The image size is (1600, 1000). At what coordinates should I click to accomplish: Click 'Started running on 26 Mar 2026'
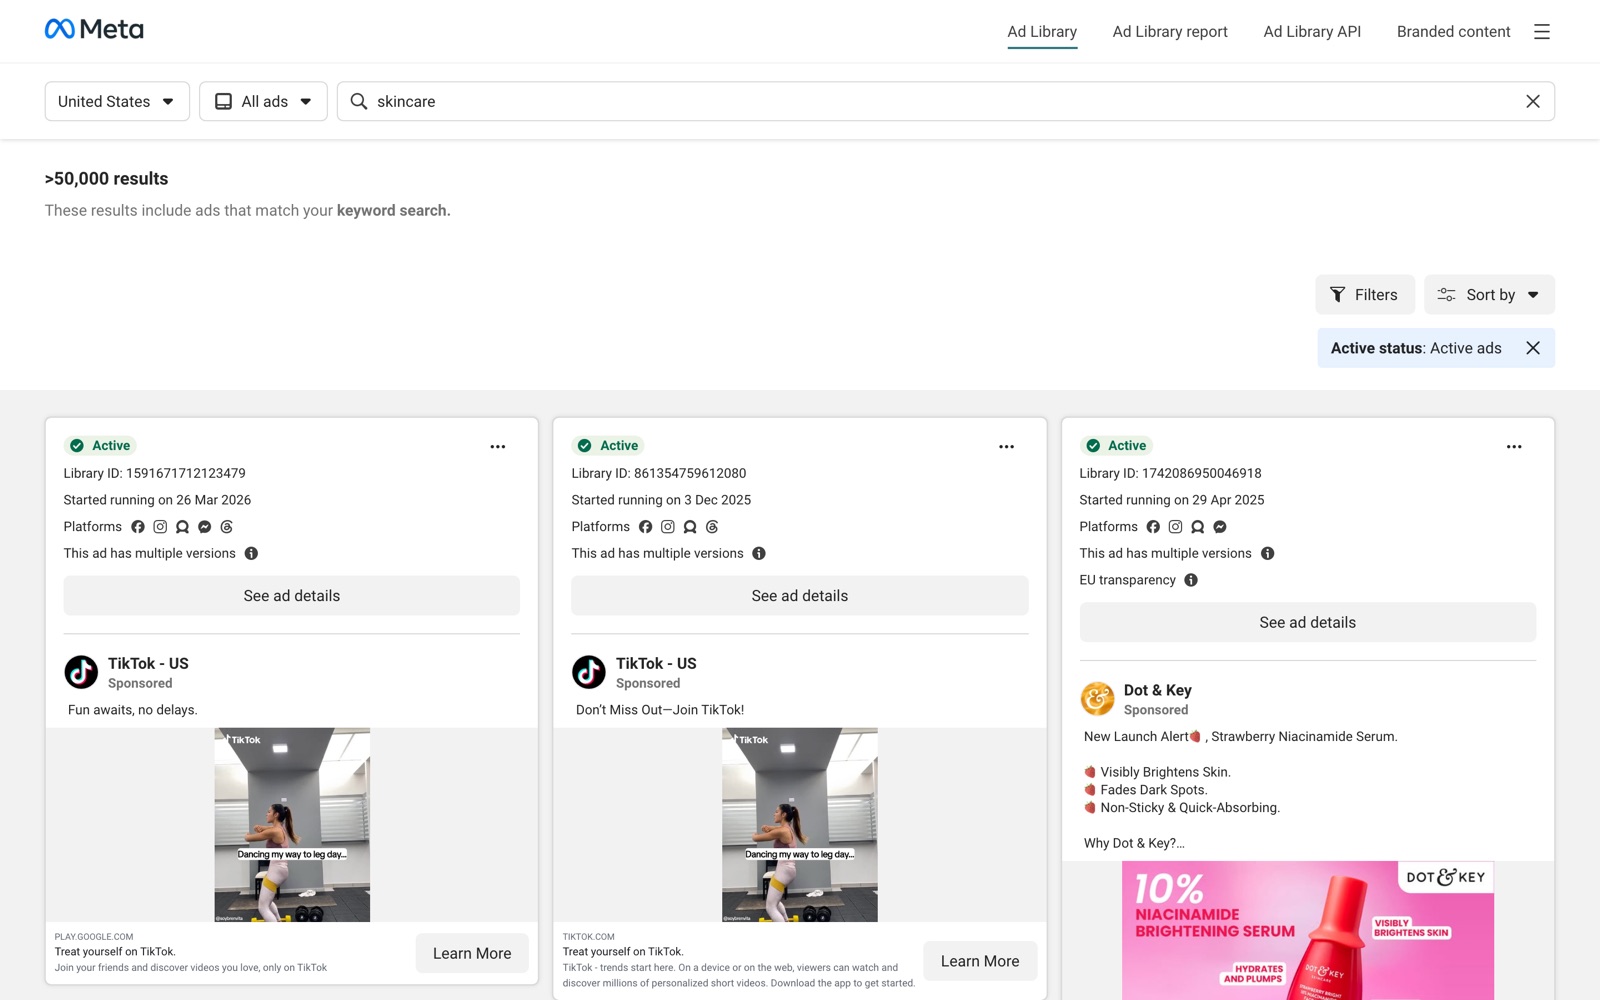(x=157, y=500)
